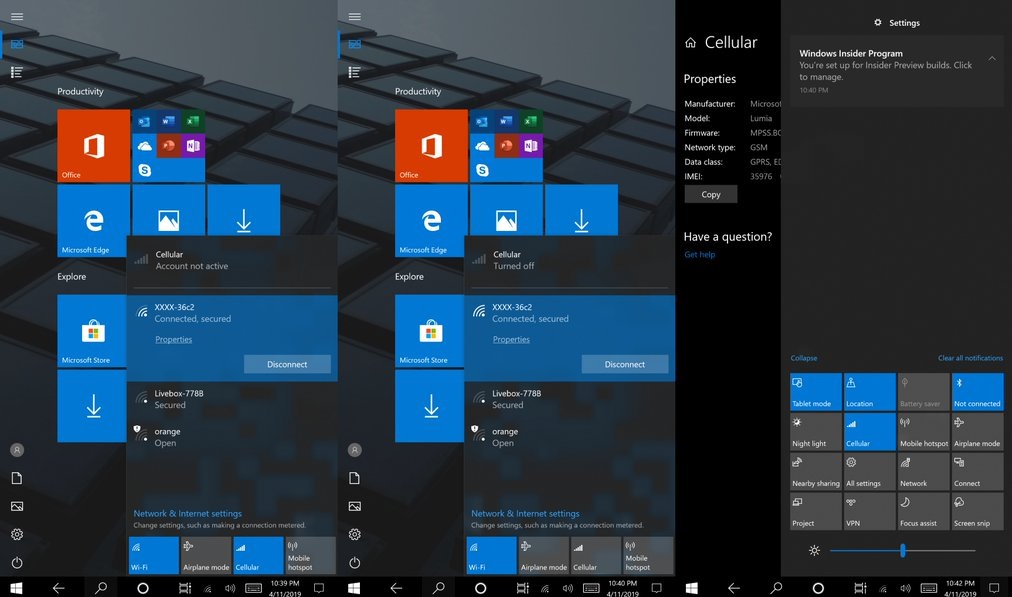Viewport: 1012px width, 597px height.
Task: Toggle the Focus assist quick action
Action: [924, 511]
